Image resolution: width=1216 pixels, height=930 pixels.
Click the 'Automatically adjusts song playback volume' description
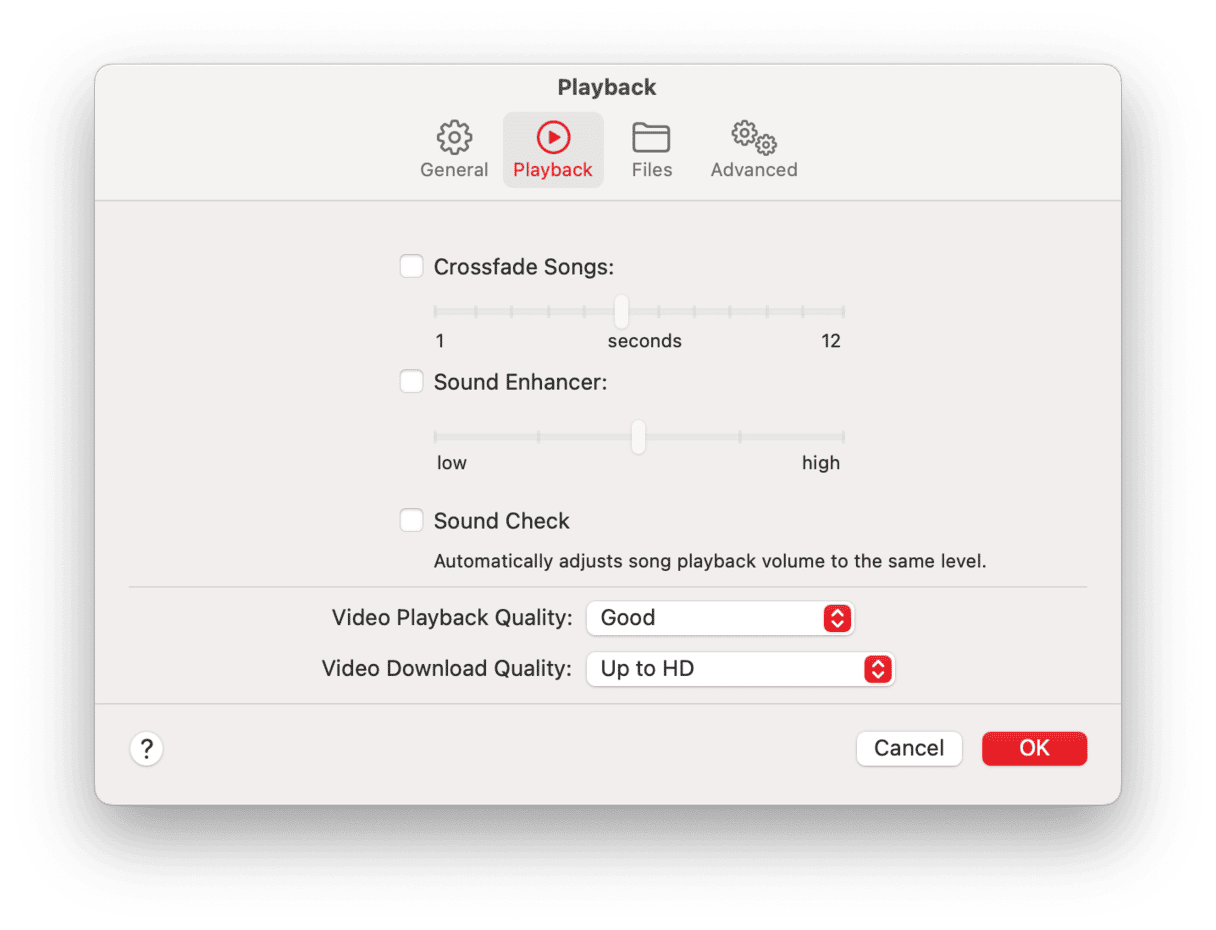(x=710, y=562)
